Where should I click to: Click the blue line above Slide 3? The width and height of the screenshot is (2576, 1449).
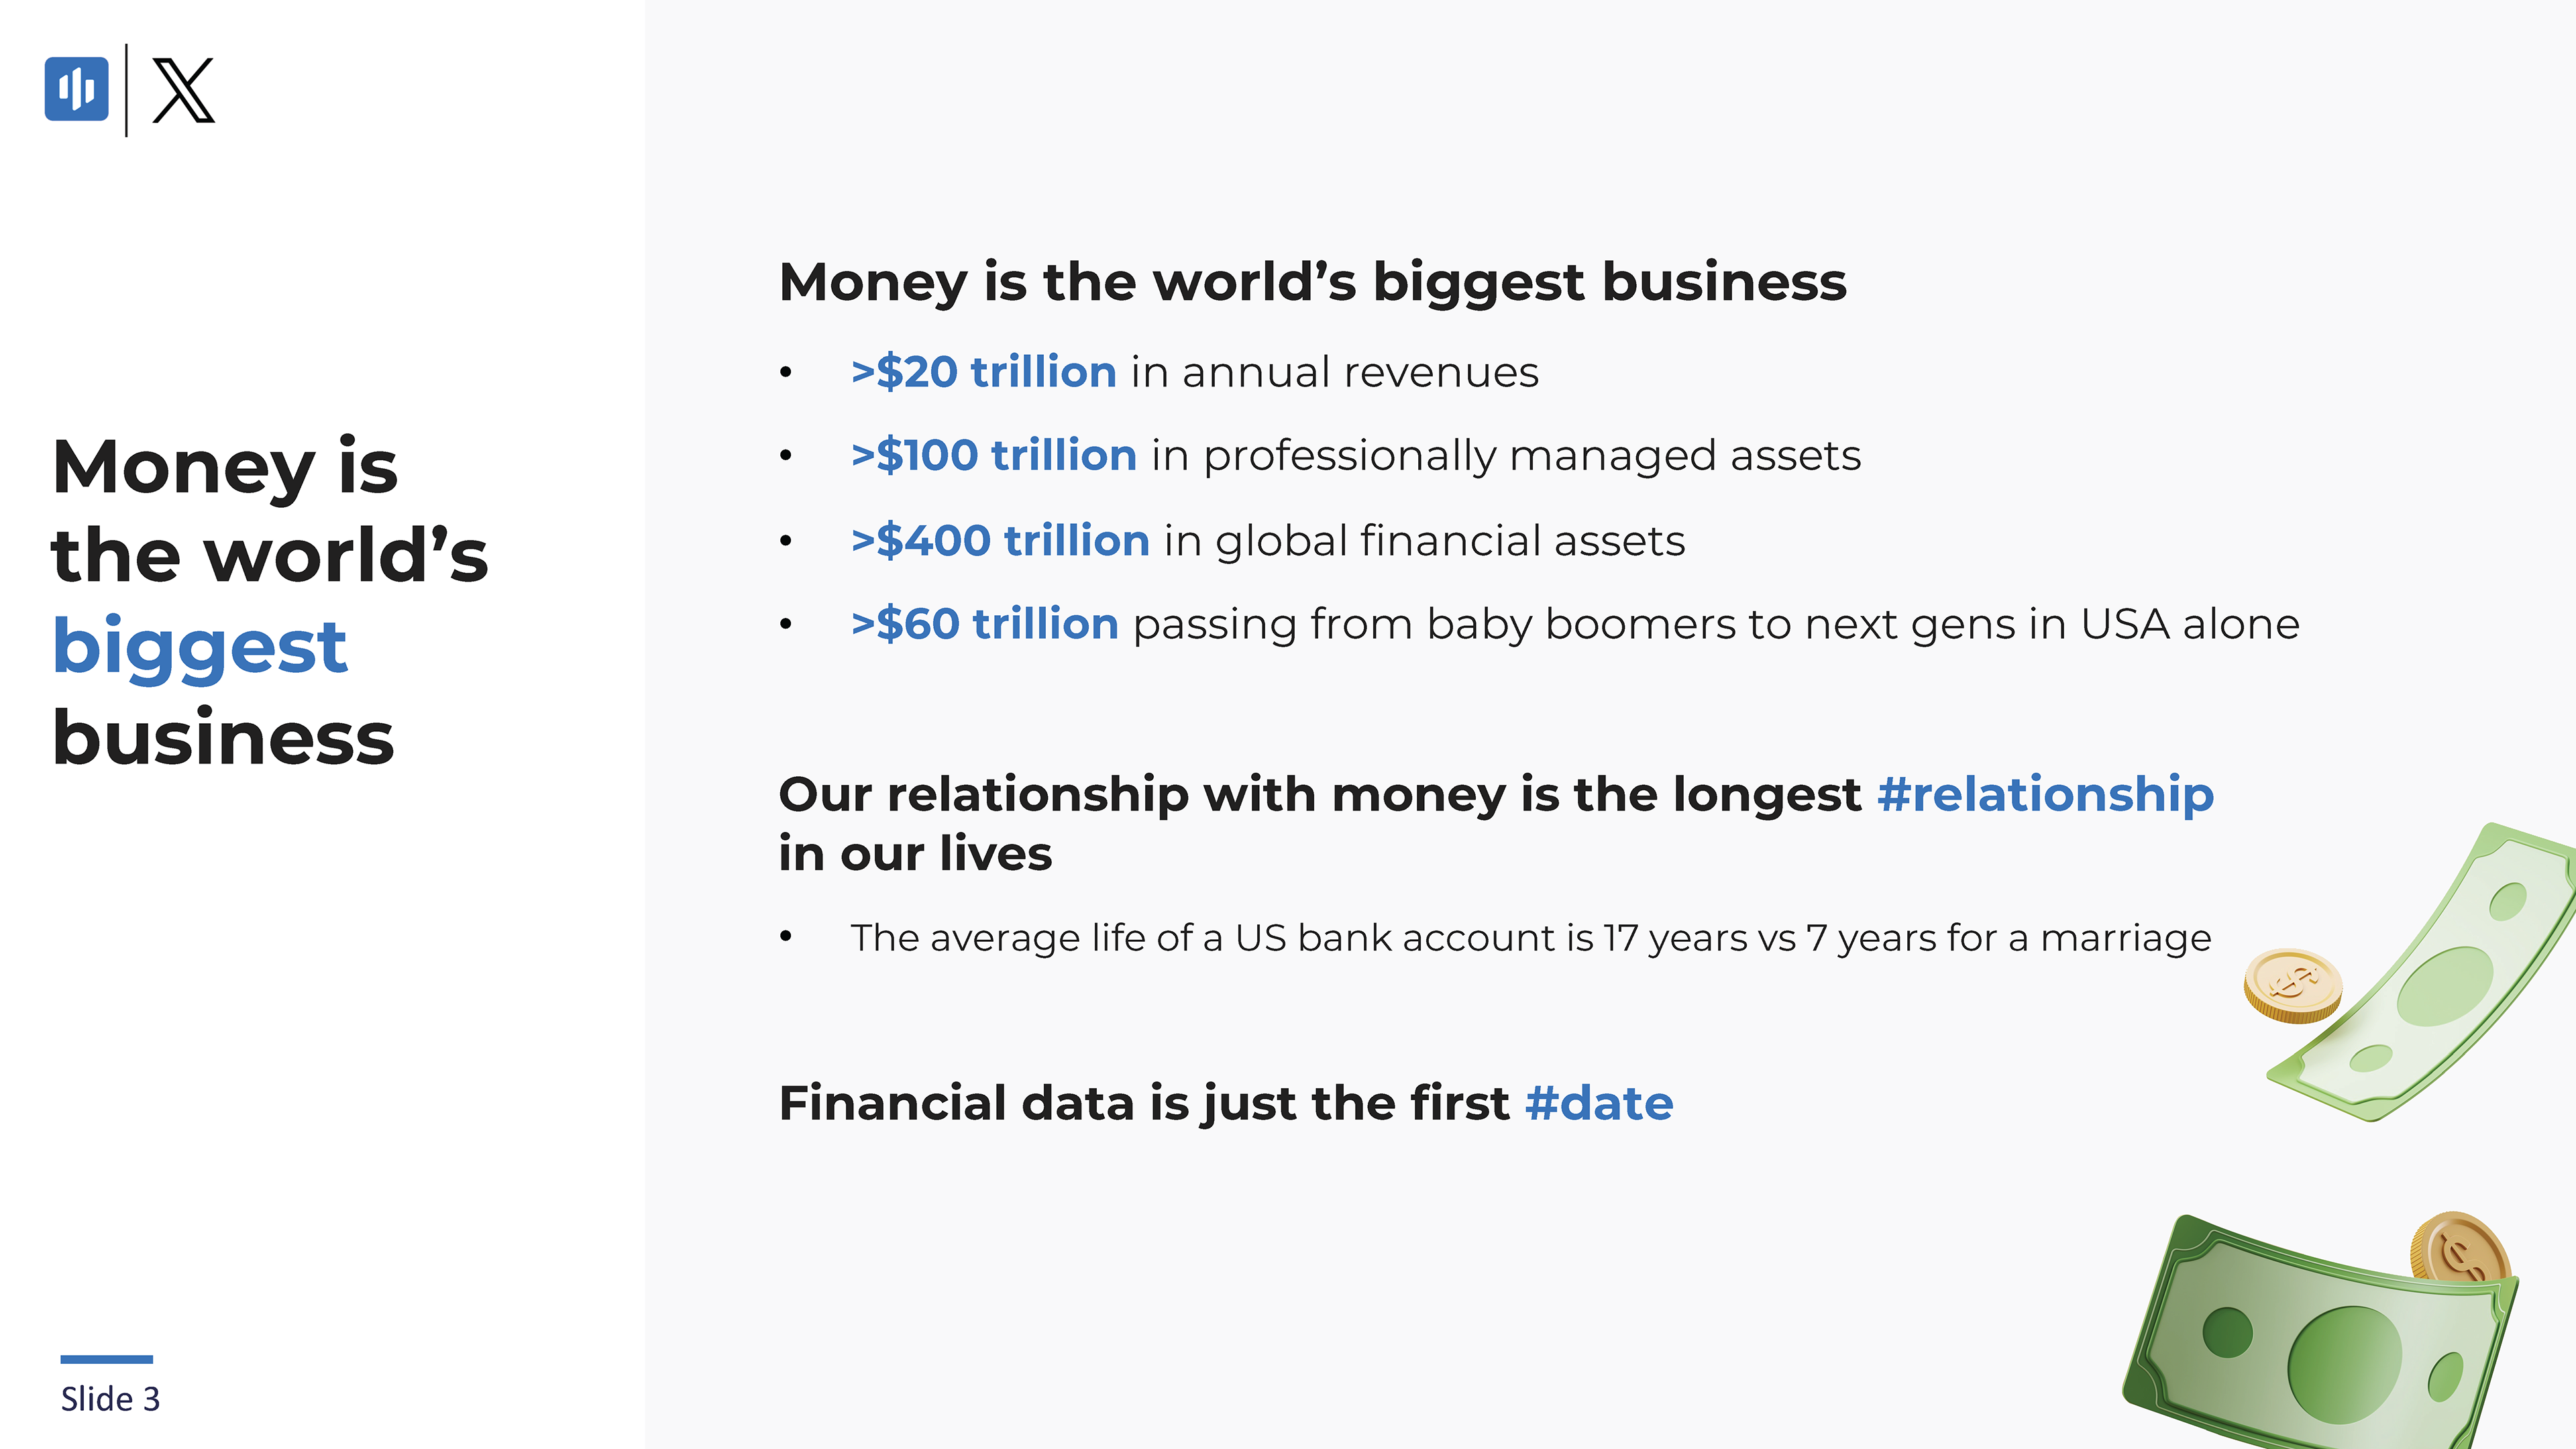(x=106, y=1359)
